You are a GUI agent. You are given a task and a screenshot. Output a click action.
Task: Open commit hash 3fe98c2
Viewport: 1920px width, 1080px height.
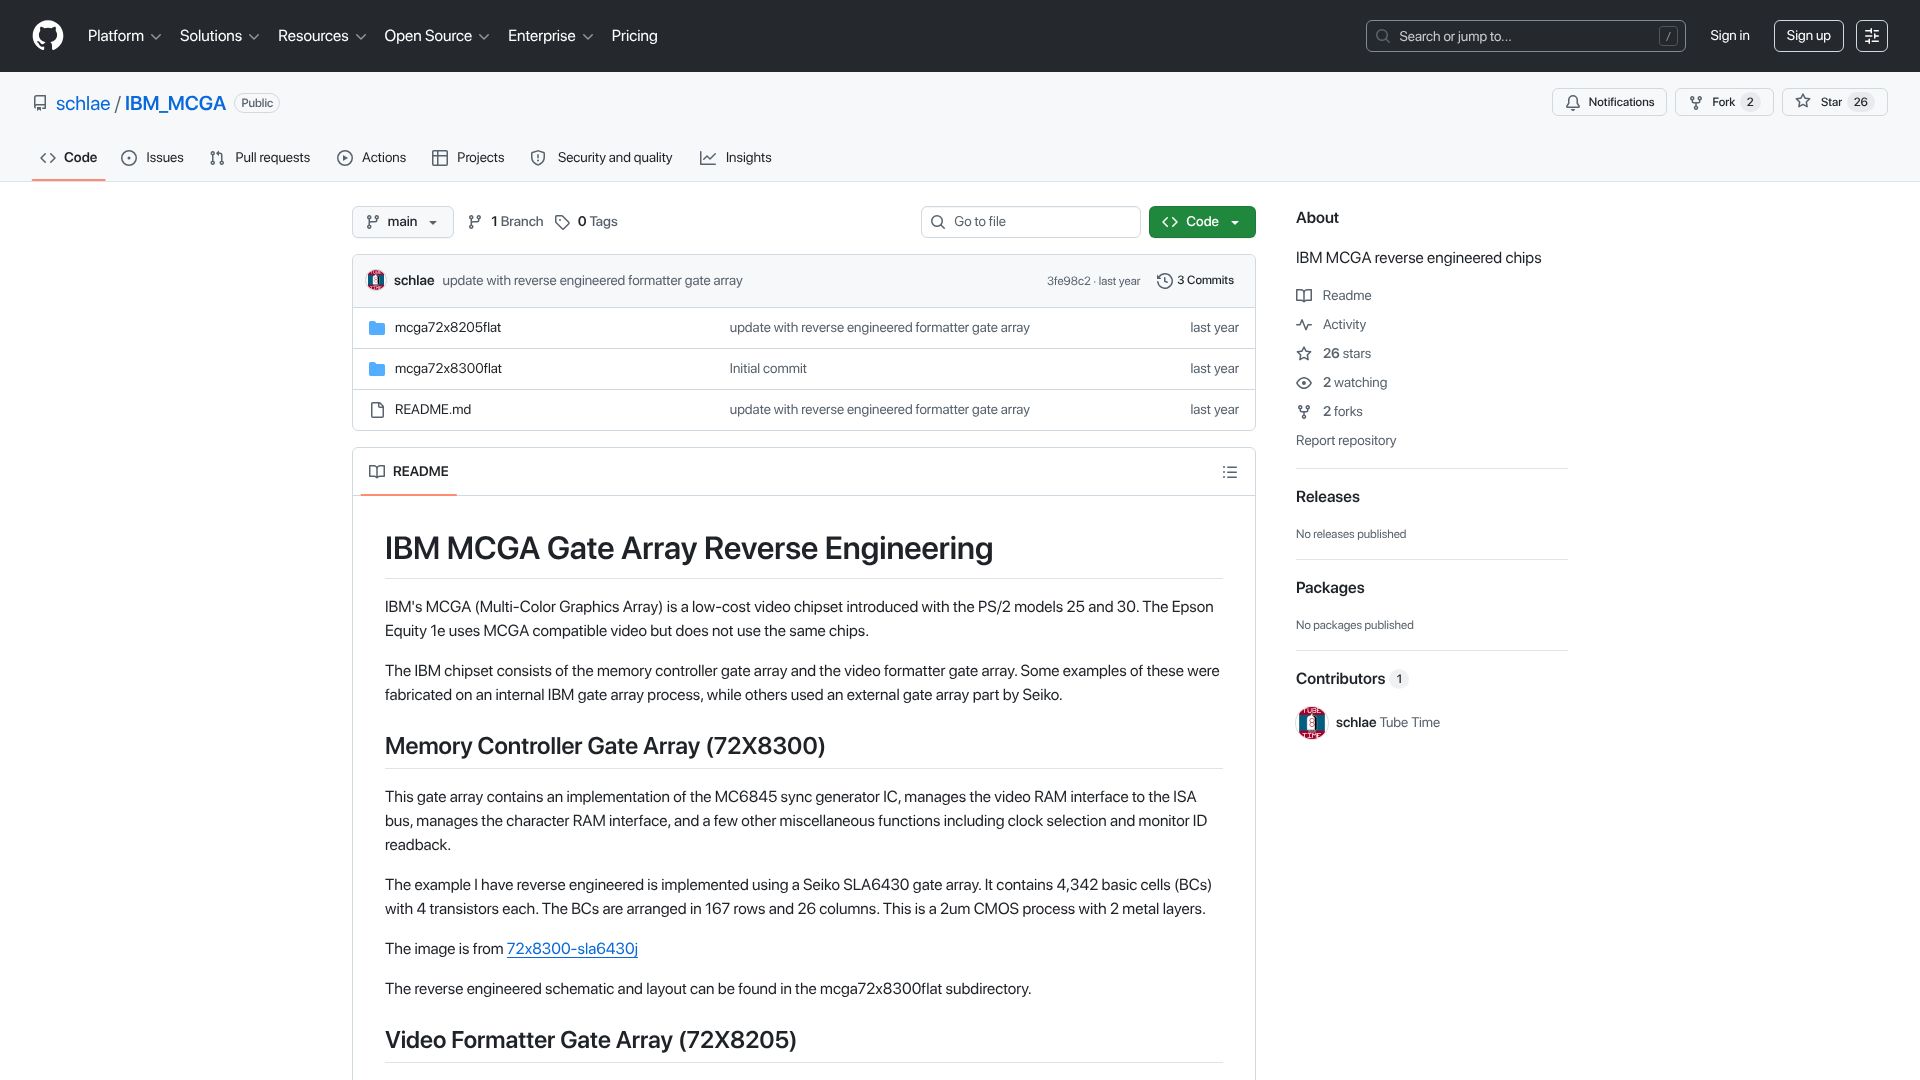(1068, 281)
